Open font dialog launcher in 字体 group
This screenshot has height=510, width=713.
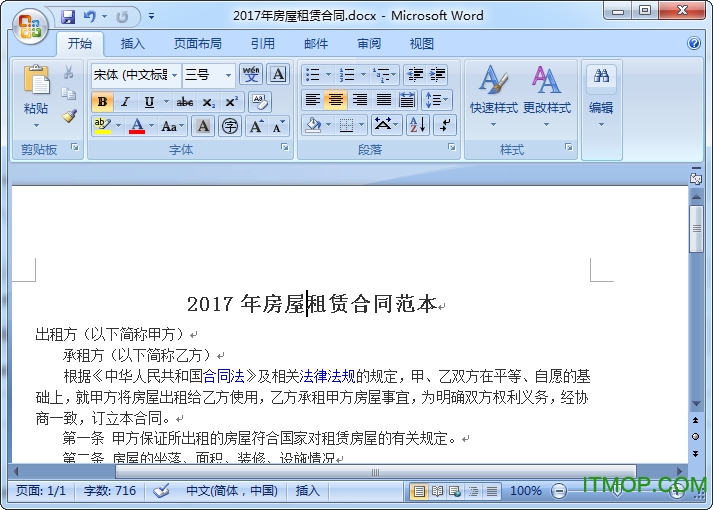[285, 147]
